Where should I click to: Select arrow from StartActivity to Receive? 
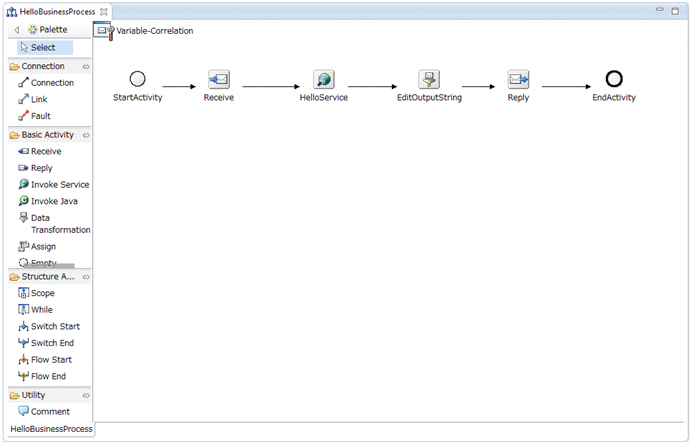(179, 87)
